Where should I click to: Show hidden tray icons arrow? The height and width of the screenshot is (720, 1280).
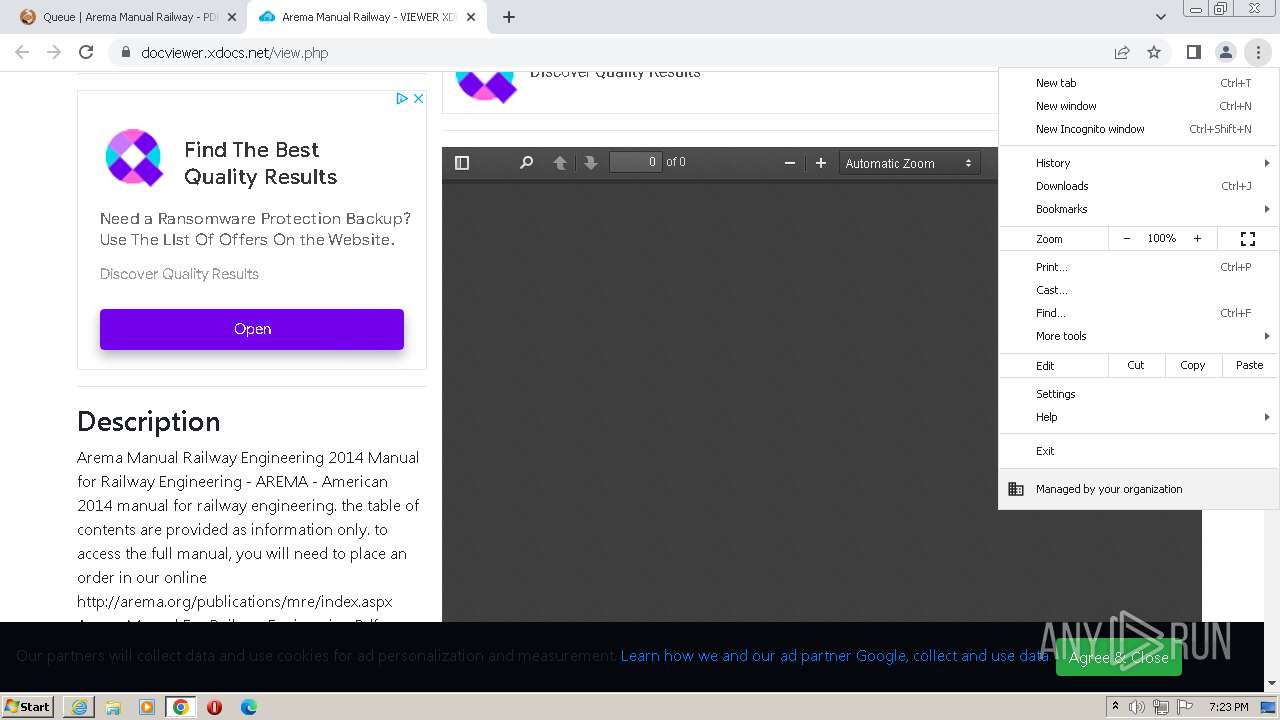coord(1116,707)
